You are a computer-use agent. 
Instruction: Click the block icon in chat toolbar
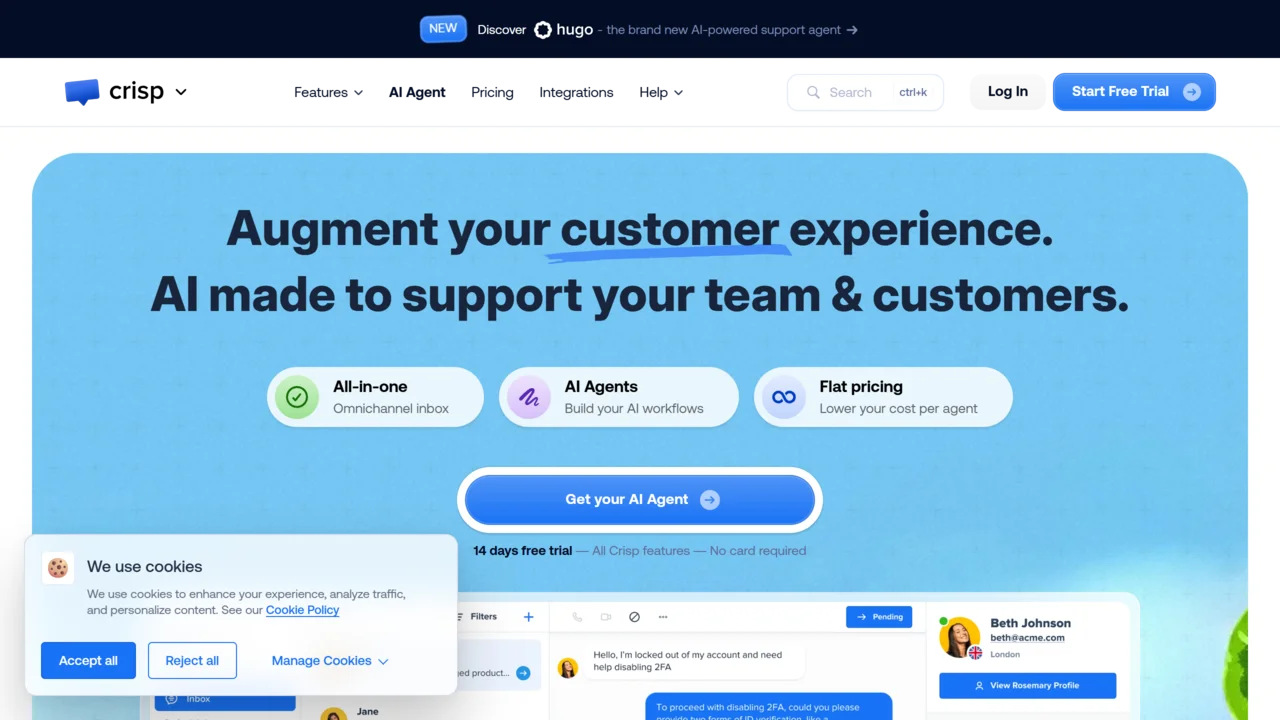pos(634,617)
